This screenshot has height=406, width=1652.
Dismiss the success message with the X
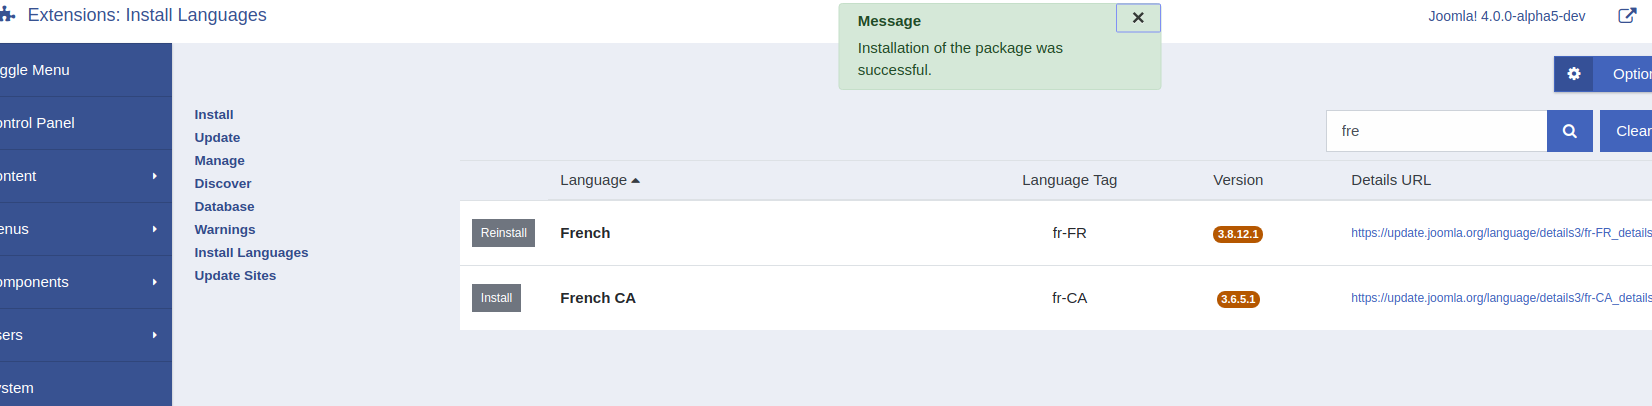1138,18
